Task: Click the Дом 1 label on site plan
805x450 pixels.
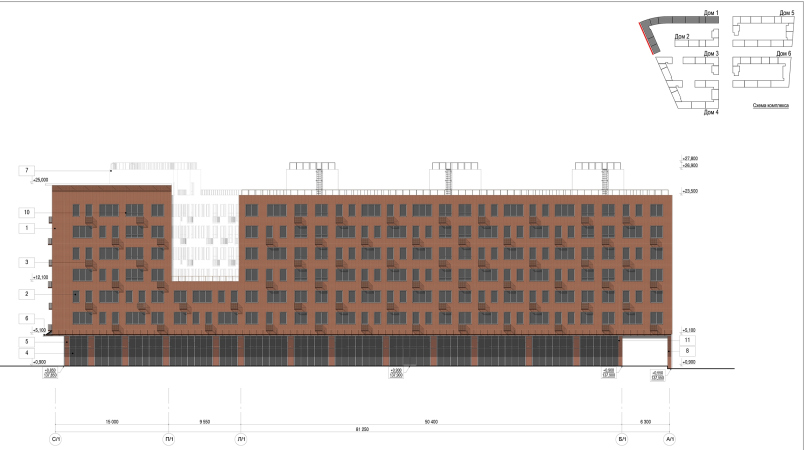Action: pos(711,13)
